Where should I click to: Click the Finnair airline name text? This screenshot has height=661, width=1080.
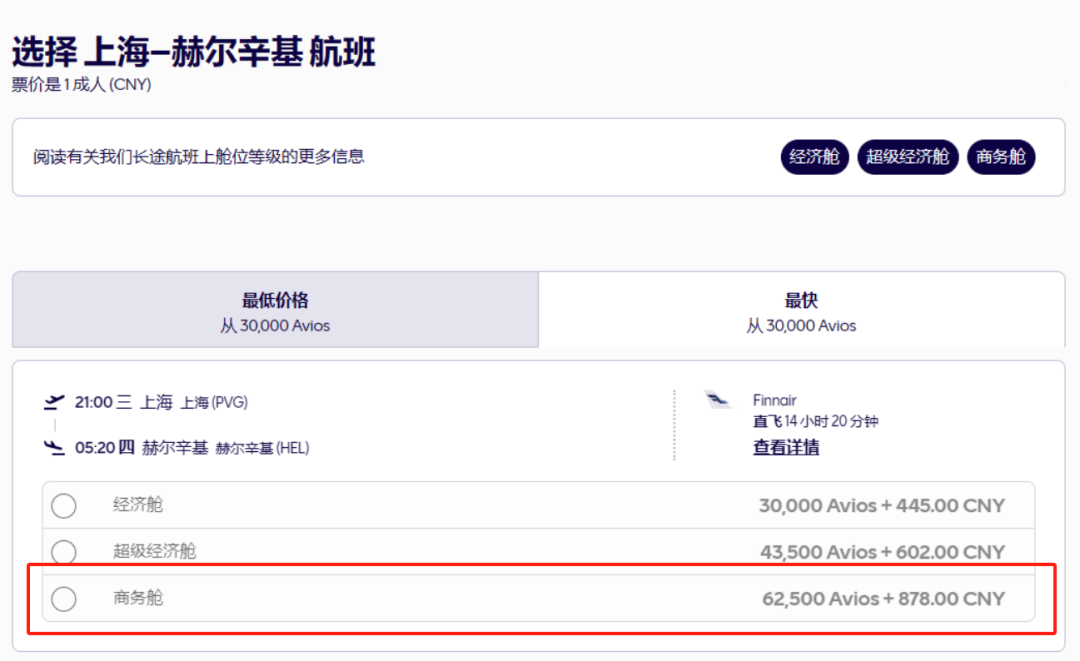pyautogui.click(x=774, y=400)
